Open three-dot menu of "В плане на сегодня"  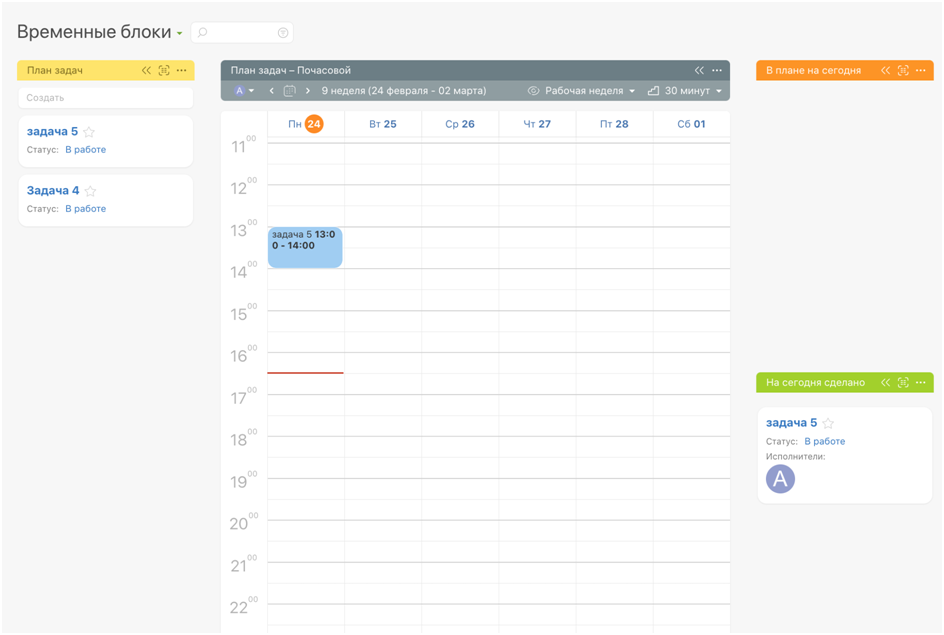point(921,71)
